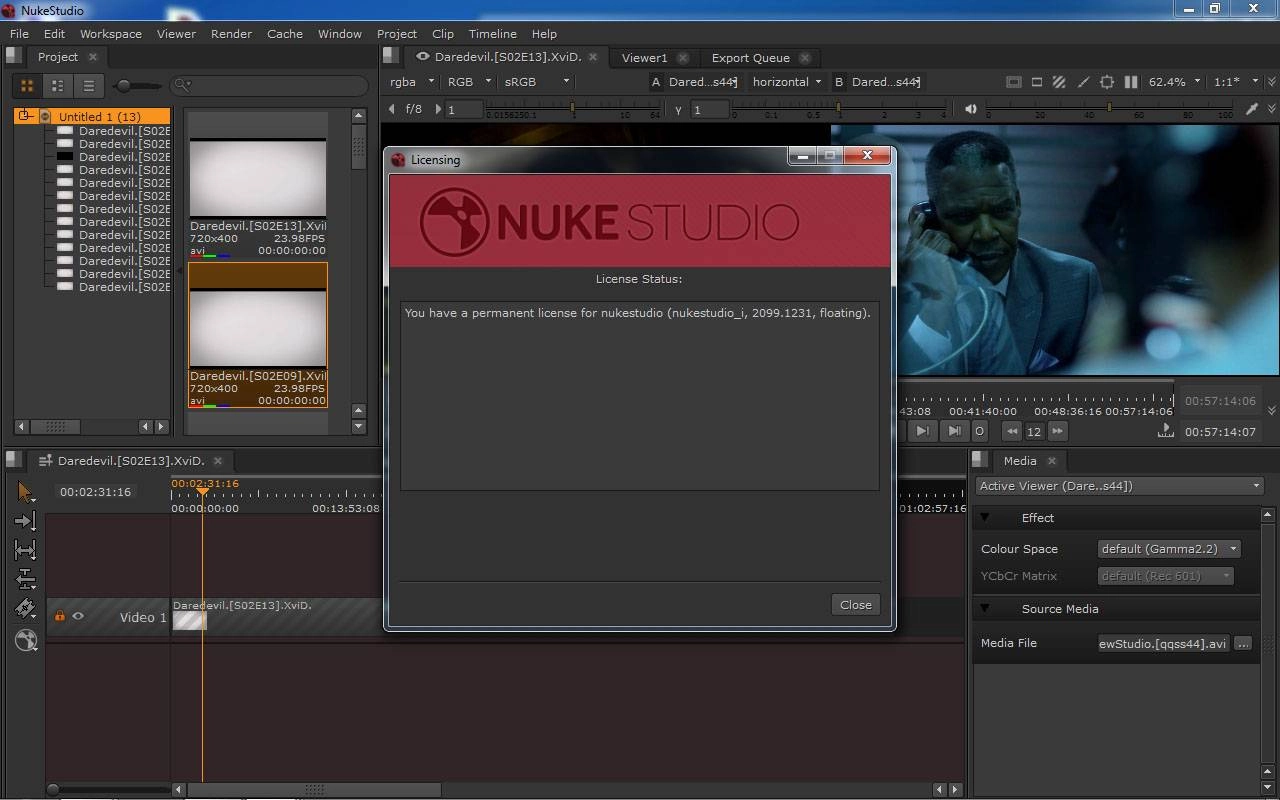Open the File menu
The width and height of the screenshot is (1280, 800).
tap(19, 33)
